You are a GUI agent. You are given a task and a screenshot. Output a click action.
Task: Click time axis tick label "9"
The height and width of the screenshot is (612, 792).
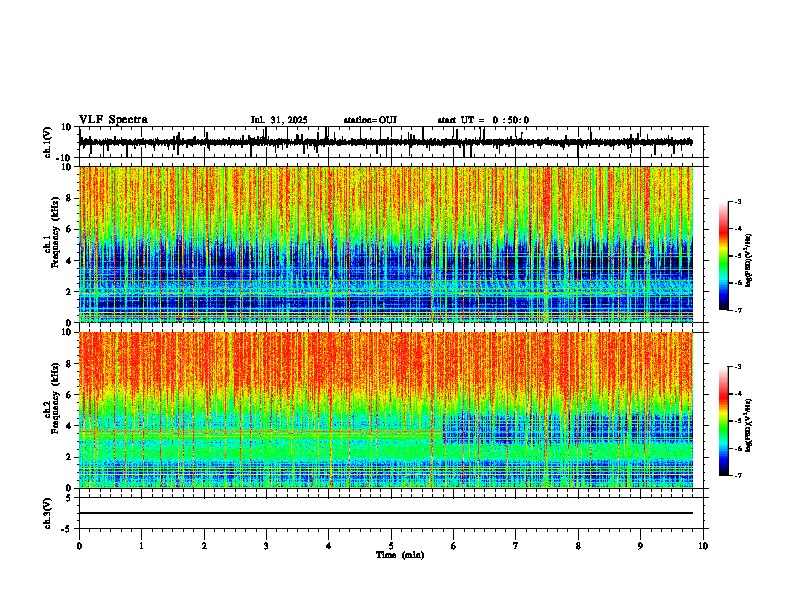pos(640,546)
